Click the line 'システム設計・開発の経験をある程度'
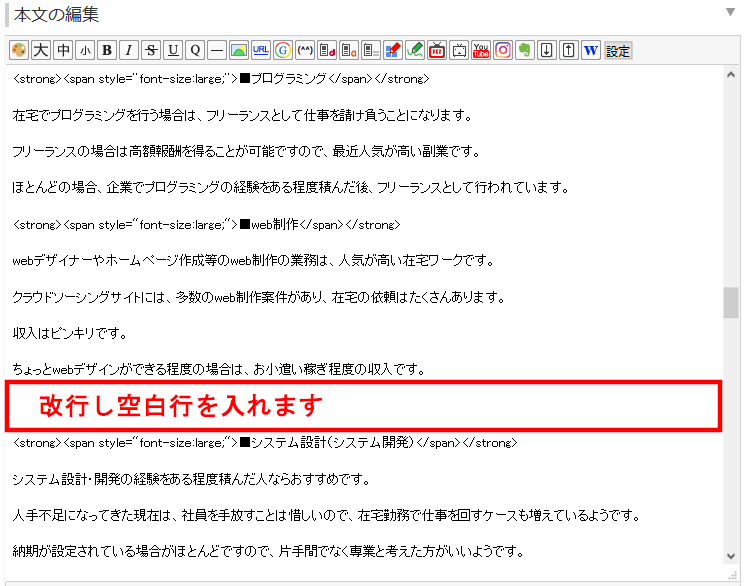Screen dimensions: 745x586 (x=191, y=479)
